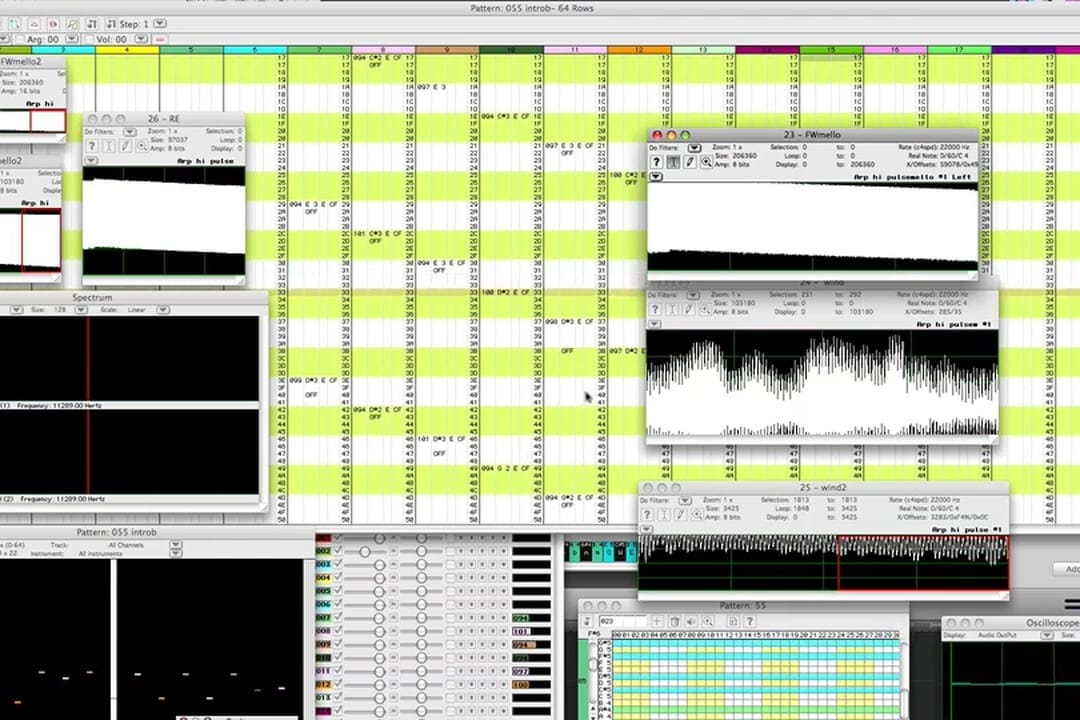Activate the magnifier zoom tool in wind2 editor
The image size is (1080, 720).
[x=697, y=514]
